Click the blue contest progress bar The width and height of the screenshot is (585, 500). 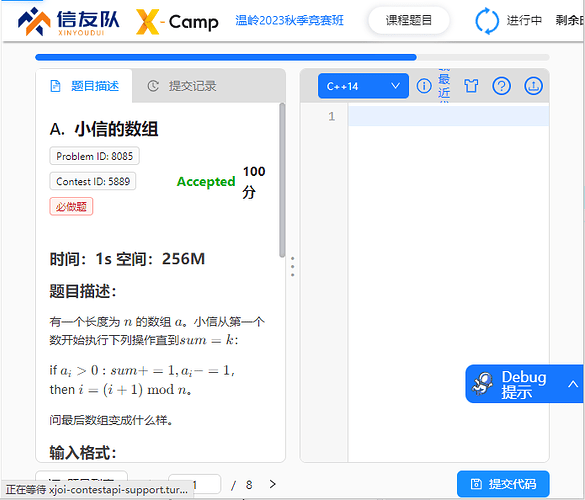(226, 57)
